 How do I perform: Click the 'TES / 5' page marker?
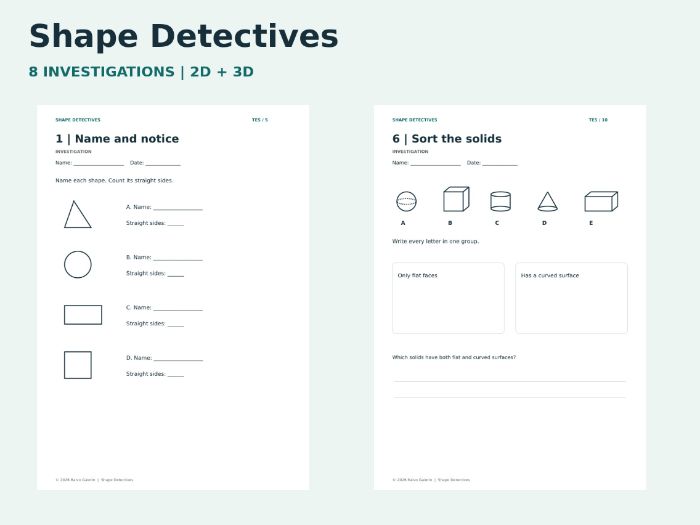click(260, 120)
